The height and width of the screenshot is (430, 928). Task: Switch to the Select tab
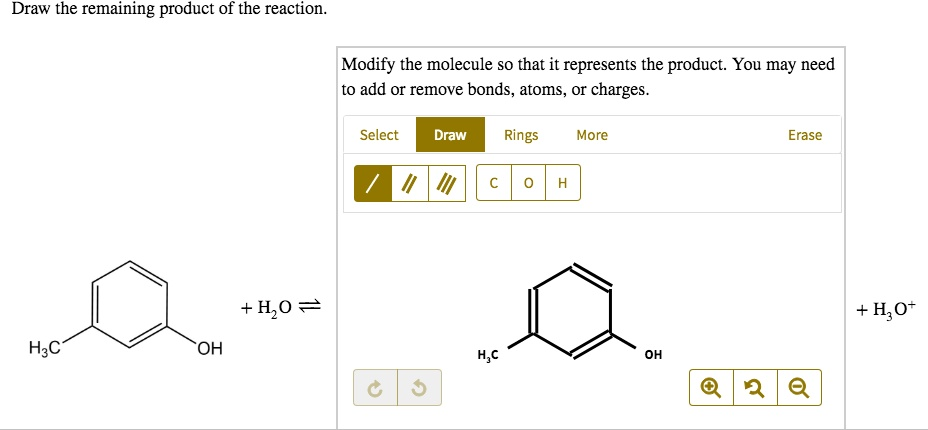pyautogui.click(x=379, y=135)
